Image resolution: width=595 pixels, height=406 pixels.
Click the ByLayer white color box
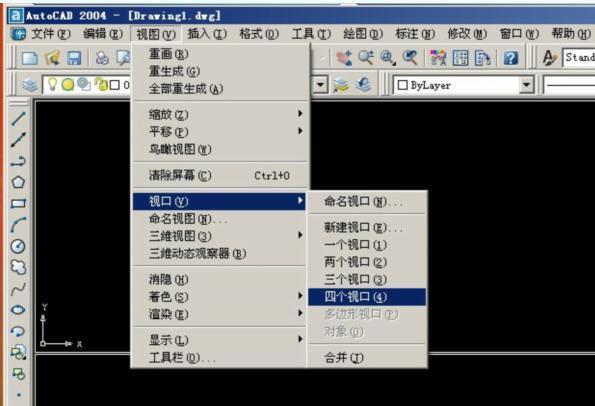pos(402,85)
